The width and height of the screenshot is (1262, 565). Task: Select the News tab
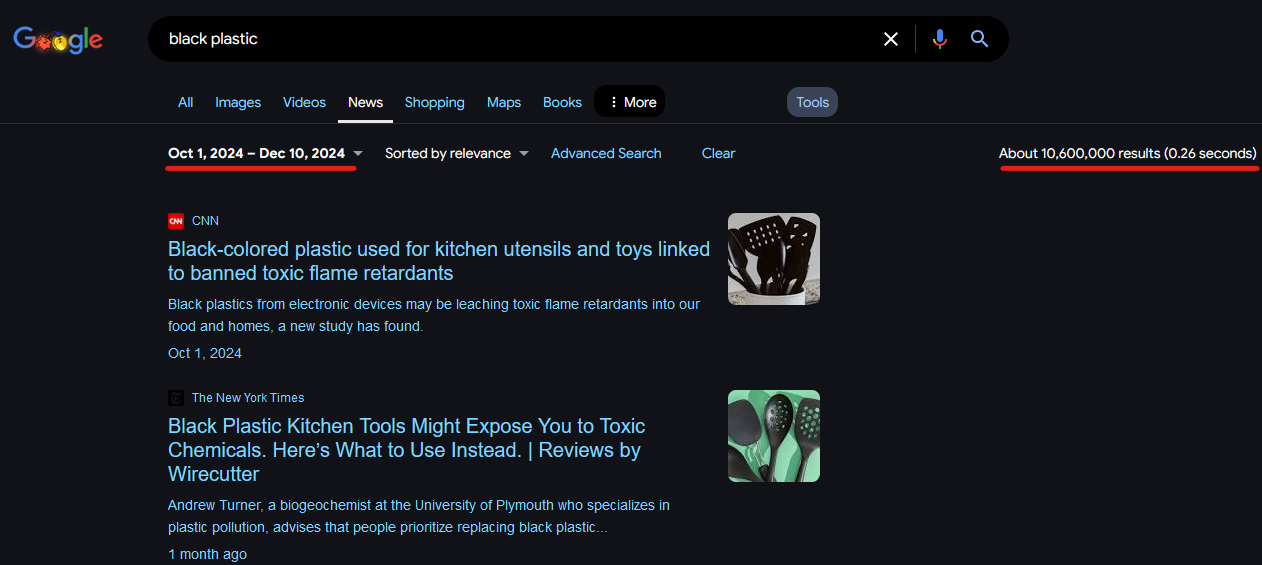(365, 102)
